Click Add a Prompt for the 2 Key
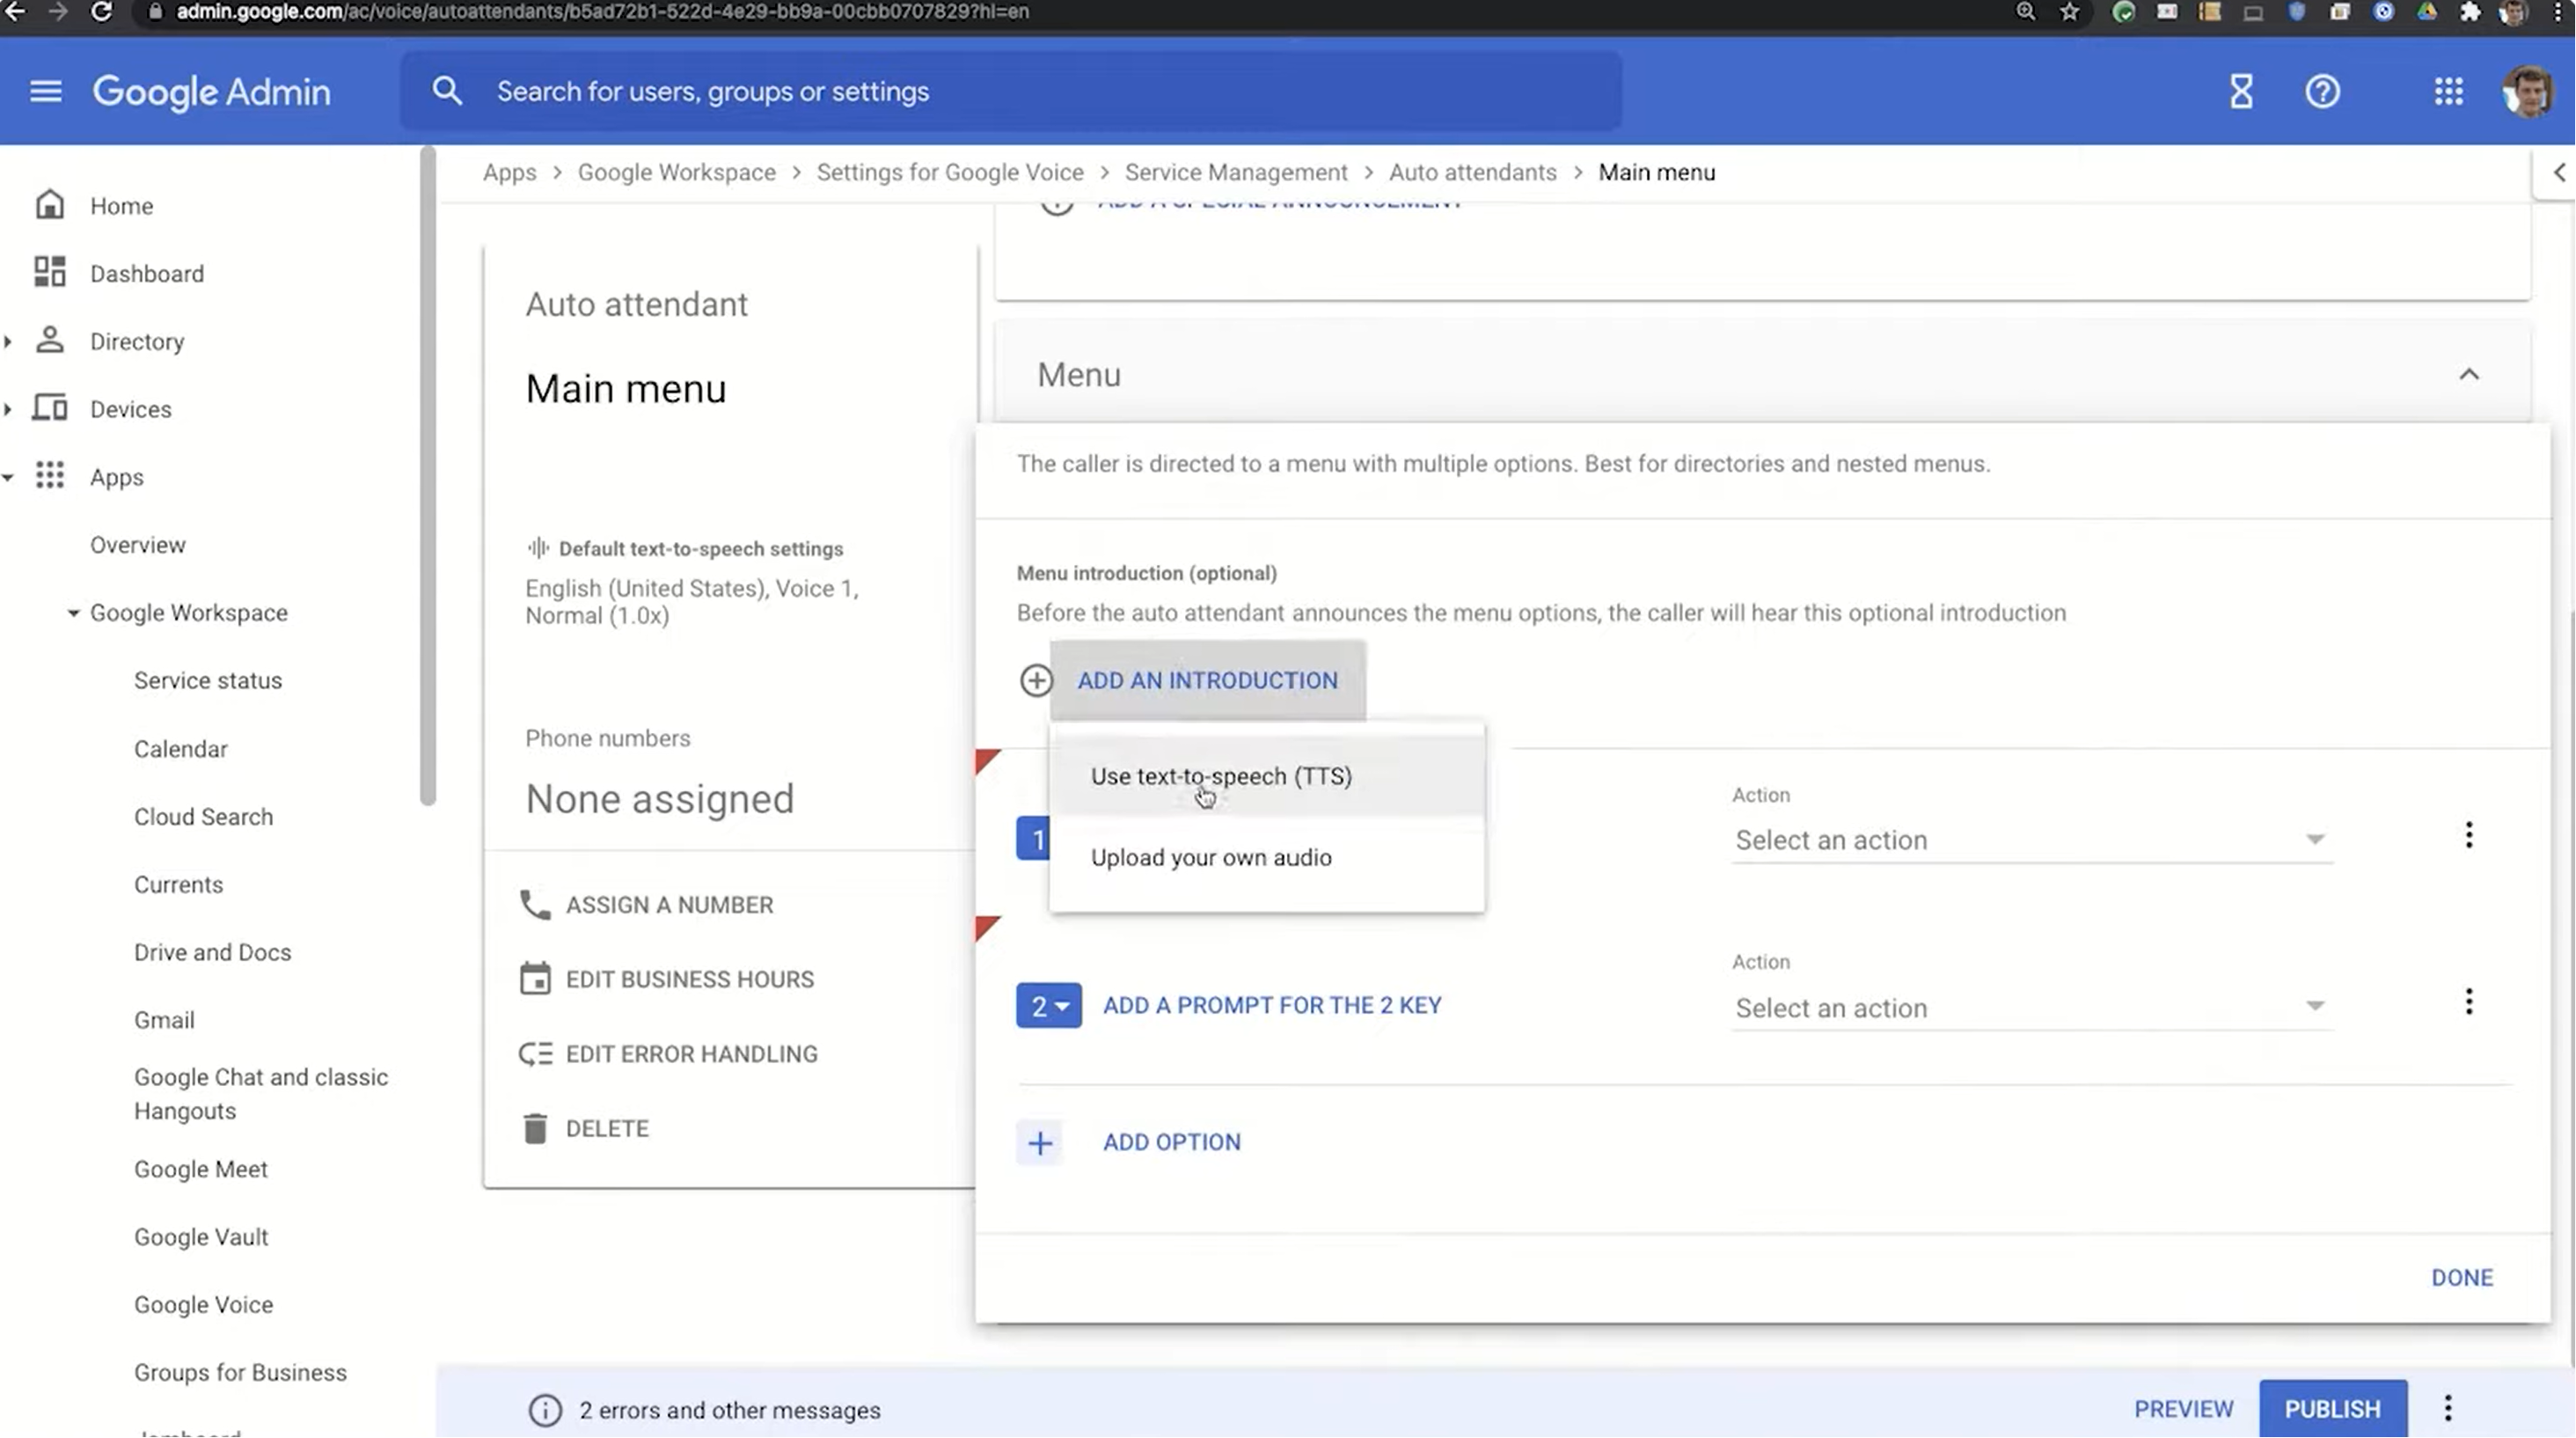 1272,1006
